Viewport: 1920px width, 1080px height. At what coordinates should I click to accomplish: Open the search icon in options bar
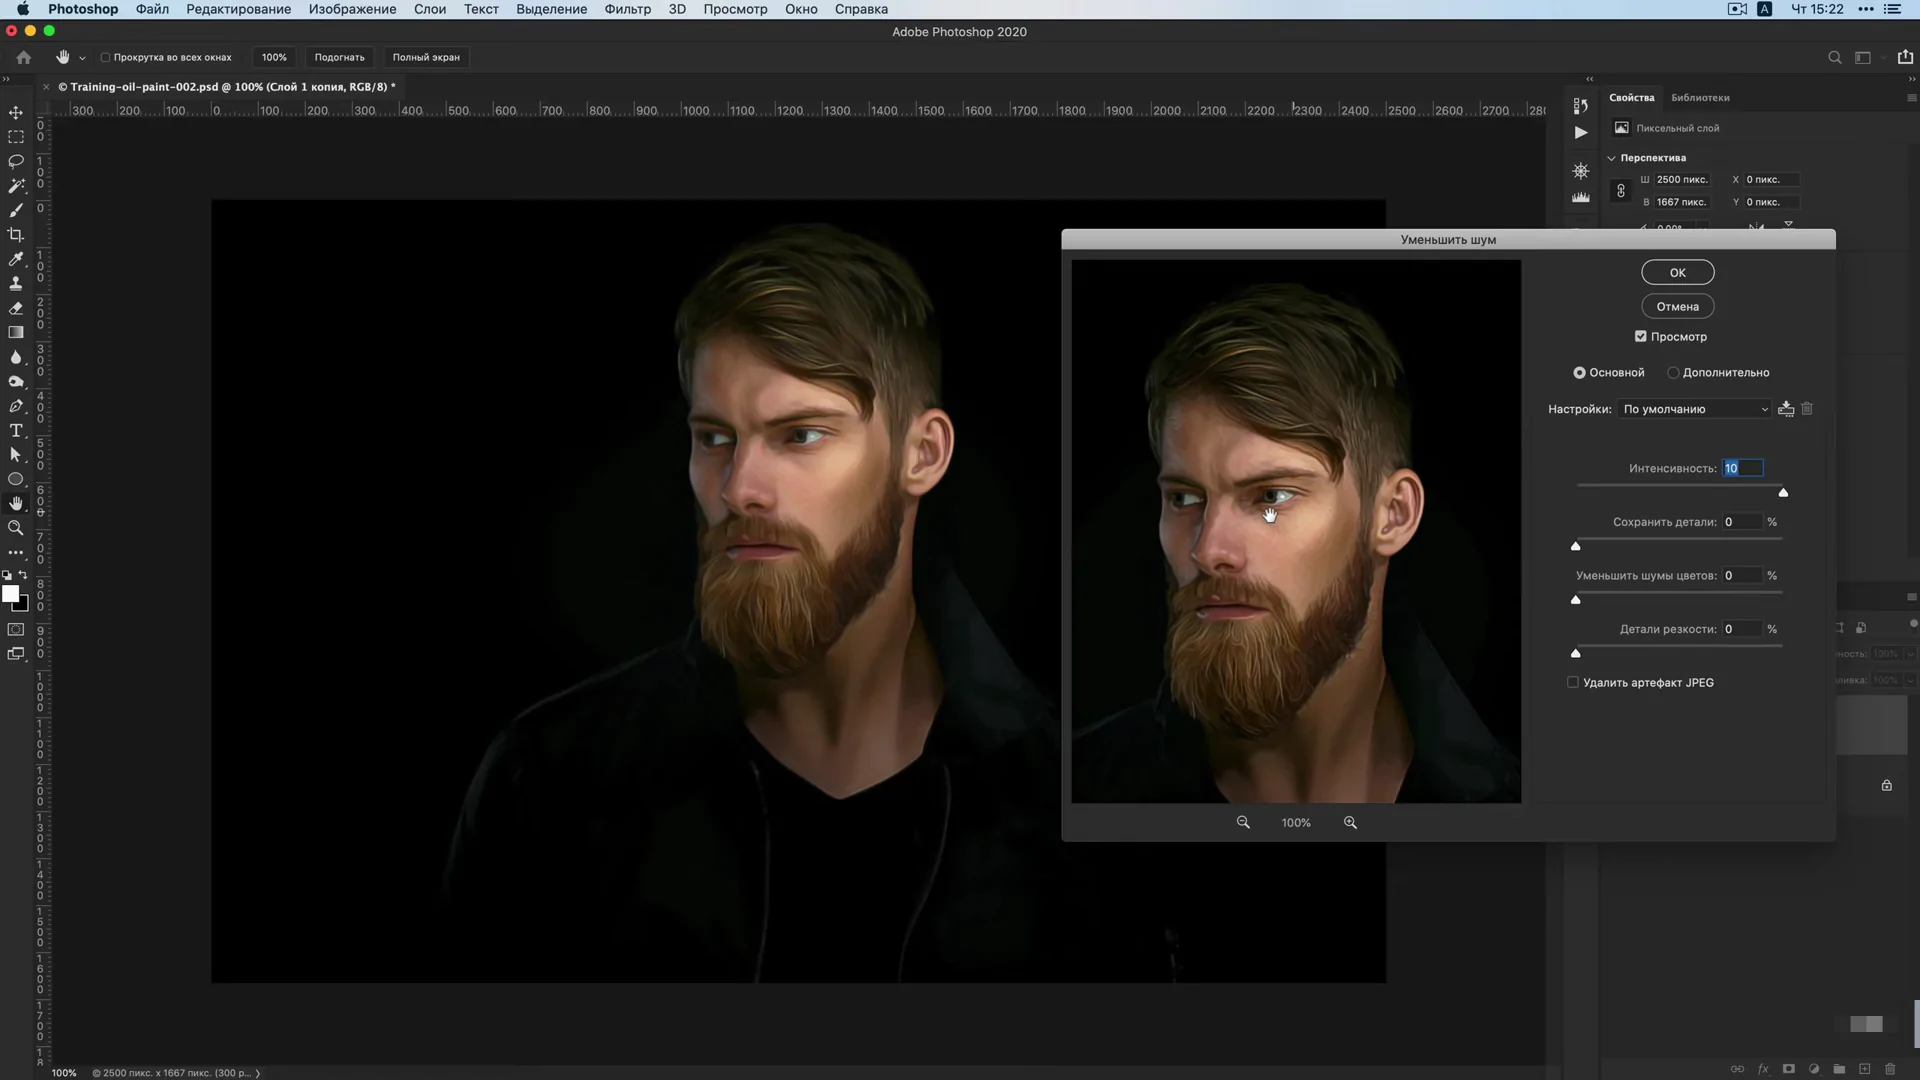point(1835,57)
